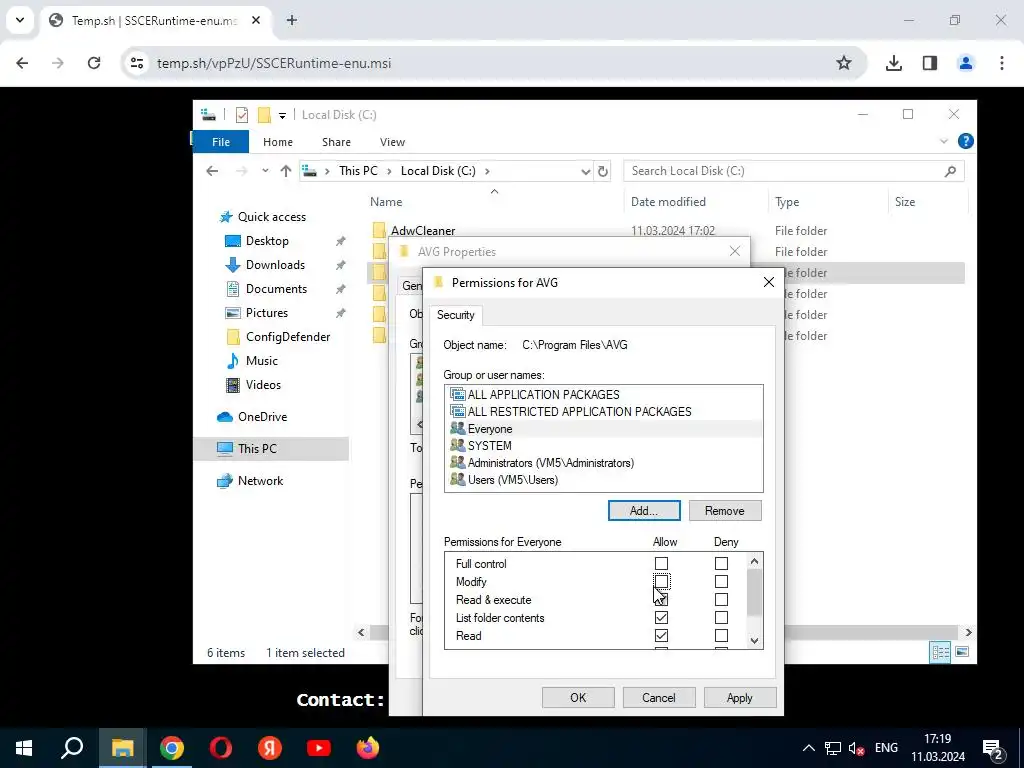The height and width of the screenshot is (768, 1024).
Task: Refresh the Local Disk (C:) folder
Action: (603, 171)
